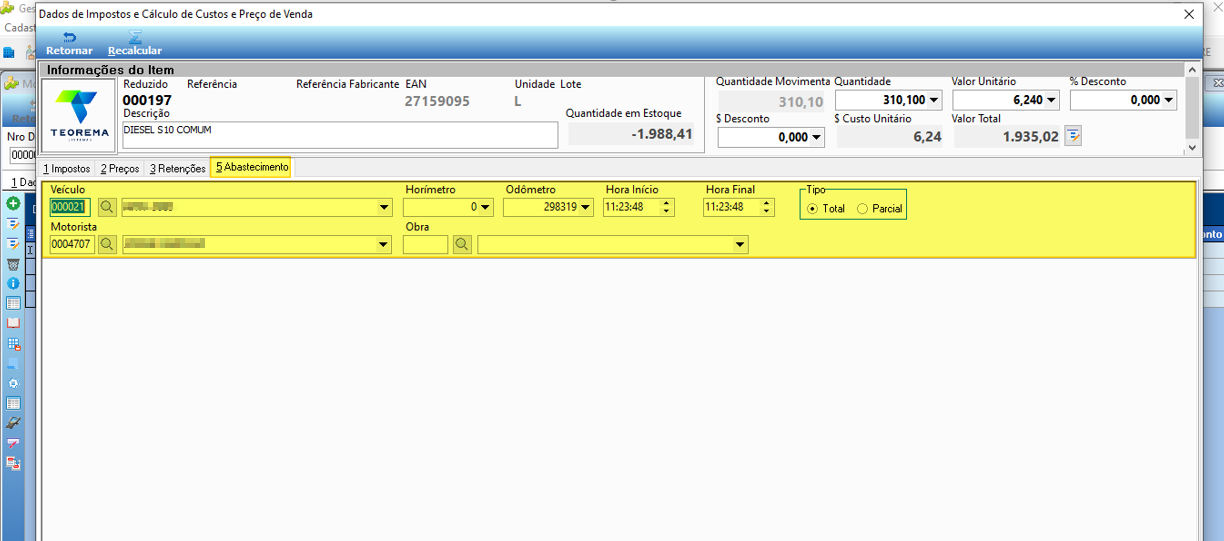Click the Obra code input field
The image size is (1224, 541).
[425, 244]
